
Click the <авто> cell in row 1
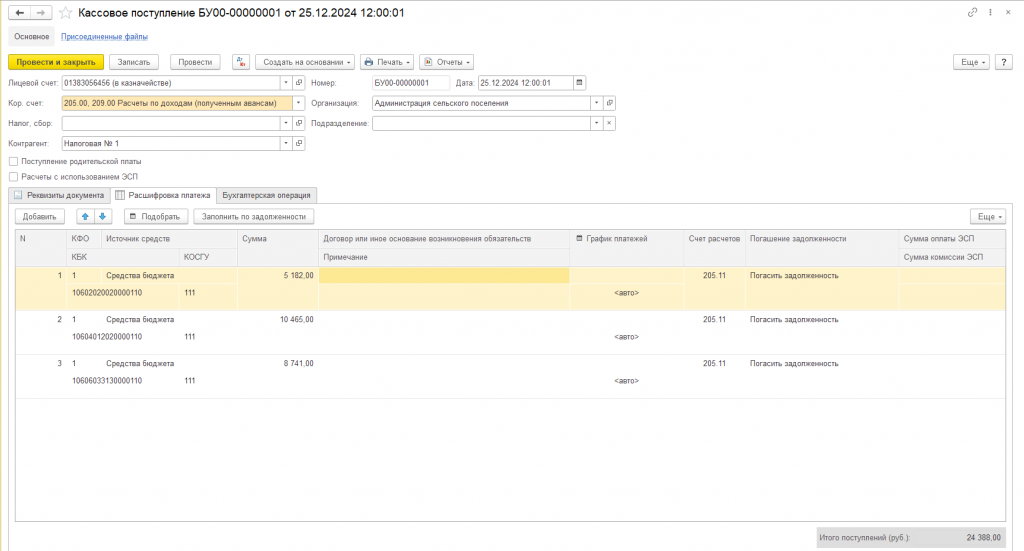(x=626, y=293)
